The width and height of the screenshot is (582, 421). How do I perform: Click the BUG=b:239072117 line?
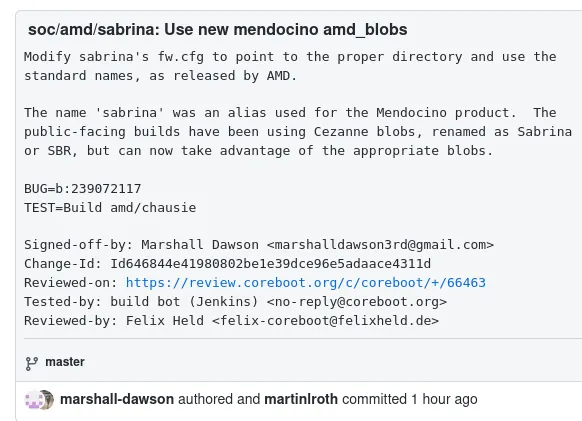[83, 189]
